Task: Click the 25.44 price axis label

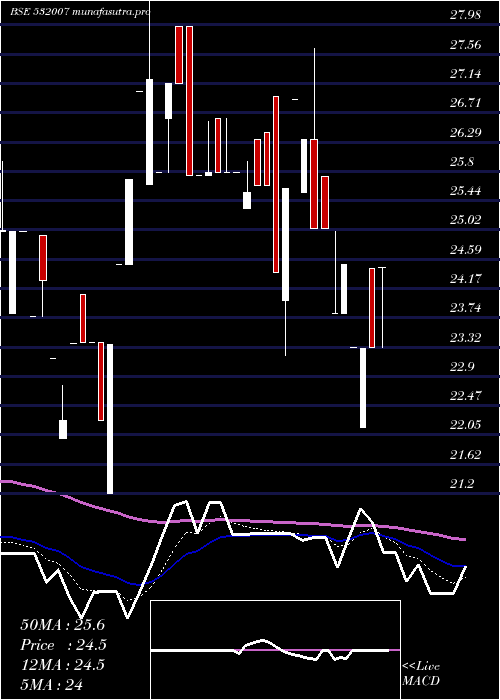Action: click(465, 191)
